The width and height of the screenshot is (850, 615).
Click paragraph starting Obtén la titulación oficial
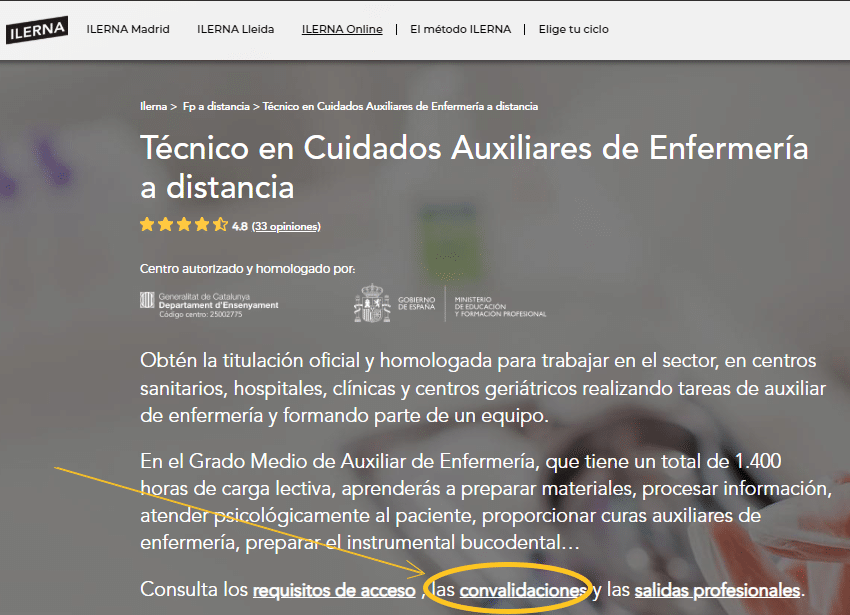pyautogui.click(x=482, y=388)
